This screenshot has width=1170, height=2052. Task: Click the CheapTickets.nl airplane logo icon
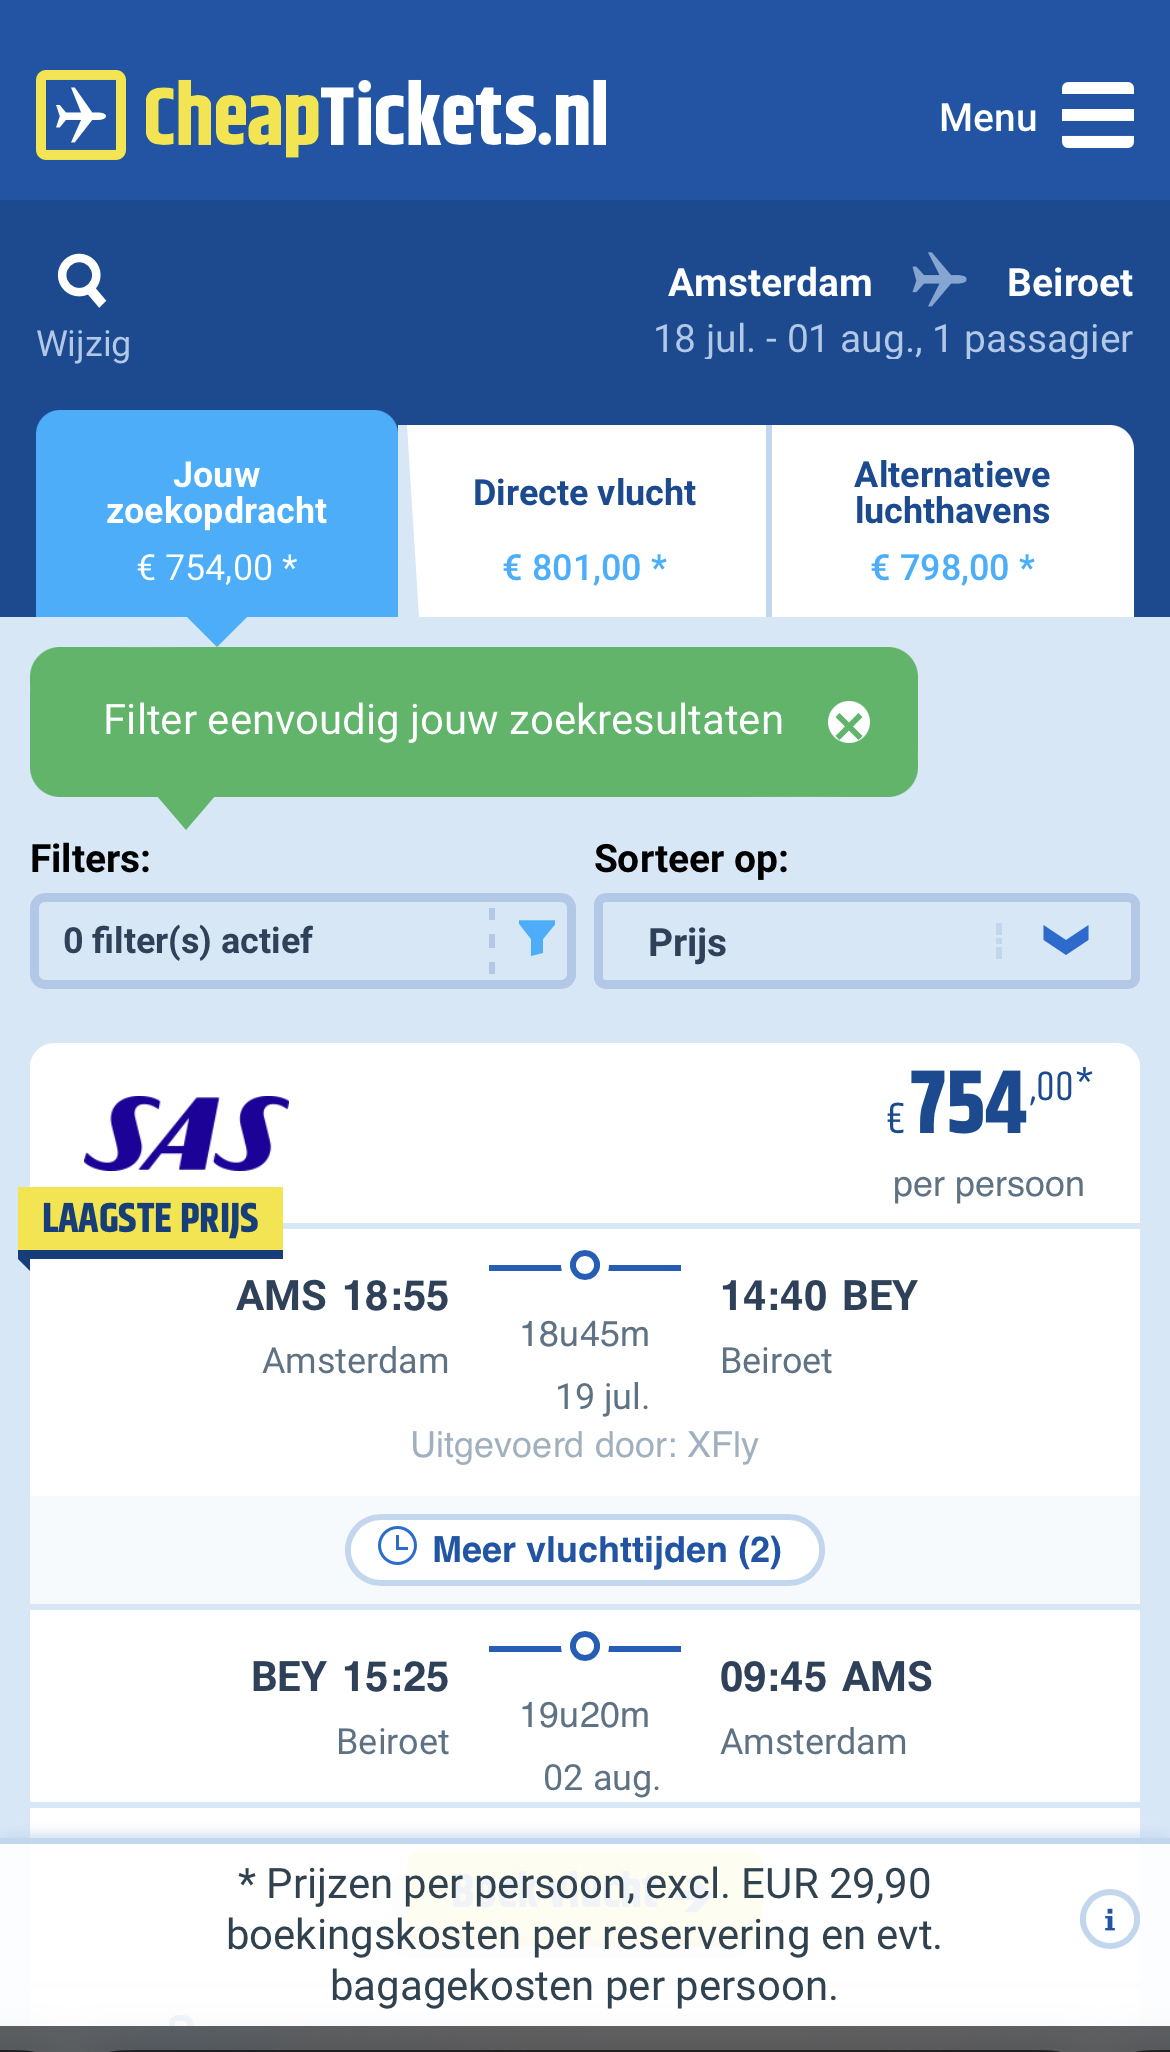click(x=81, y=115)
